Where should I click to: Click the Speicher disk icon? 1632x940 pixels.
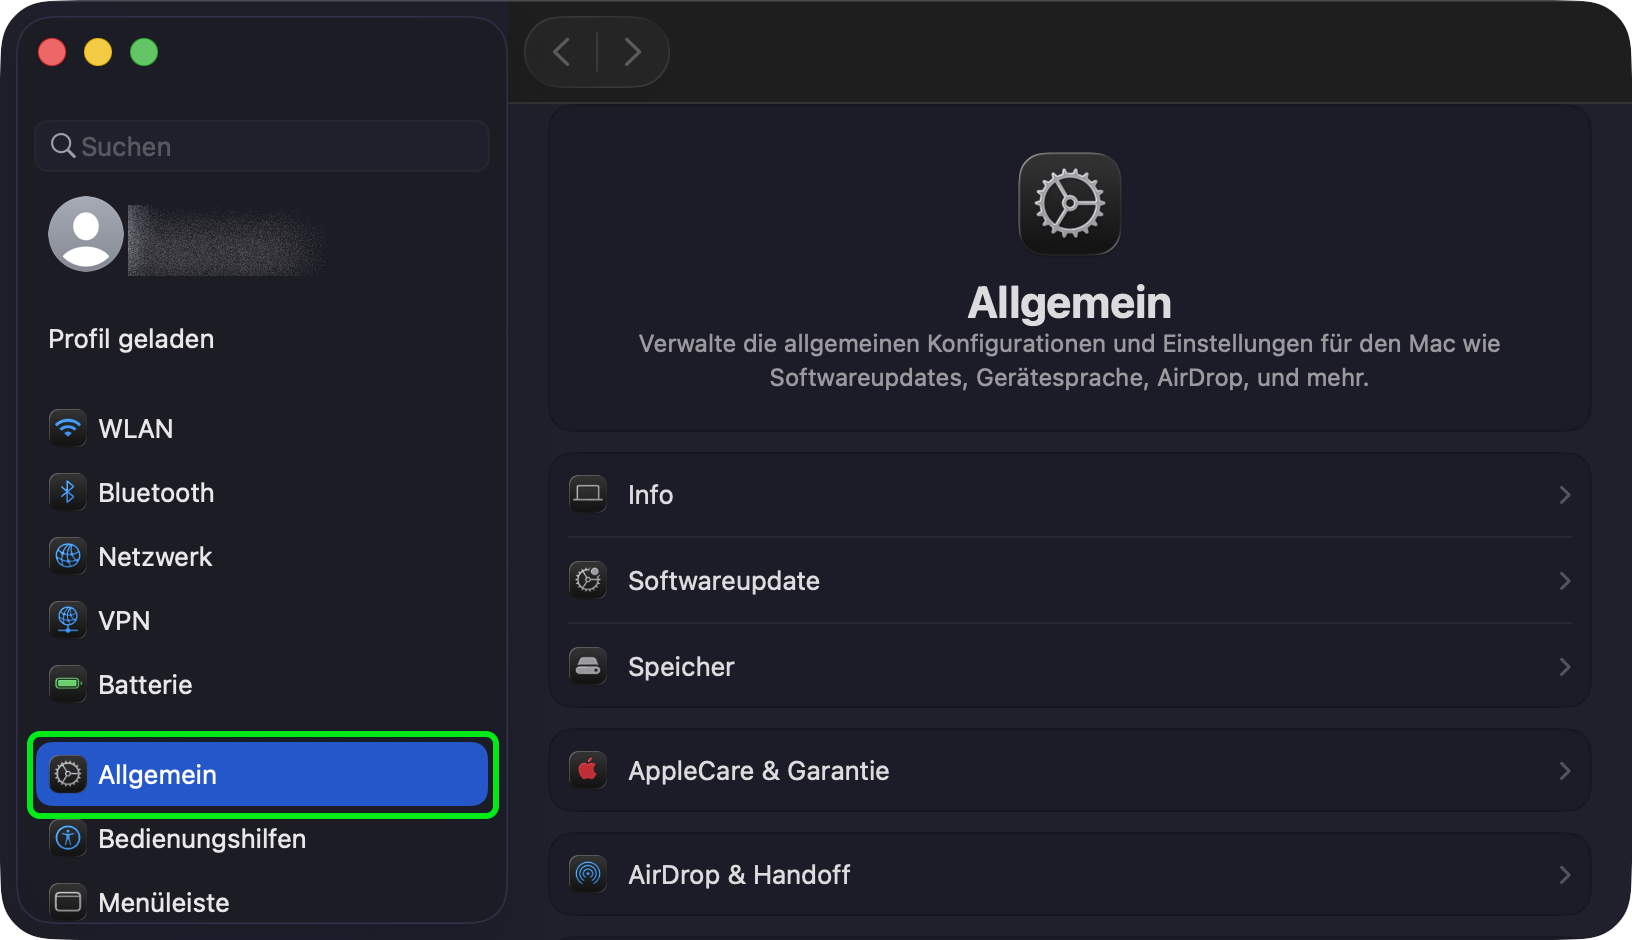click(588, 666)
